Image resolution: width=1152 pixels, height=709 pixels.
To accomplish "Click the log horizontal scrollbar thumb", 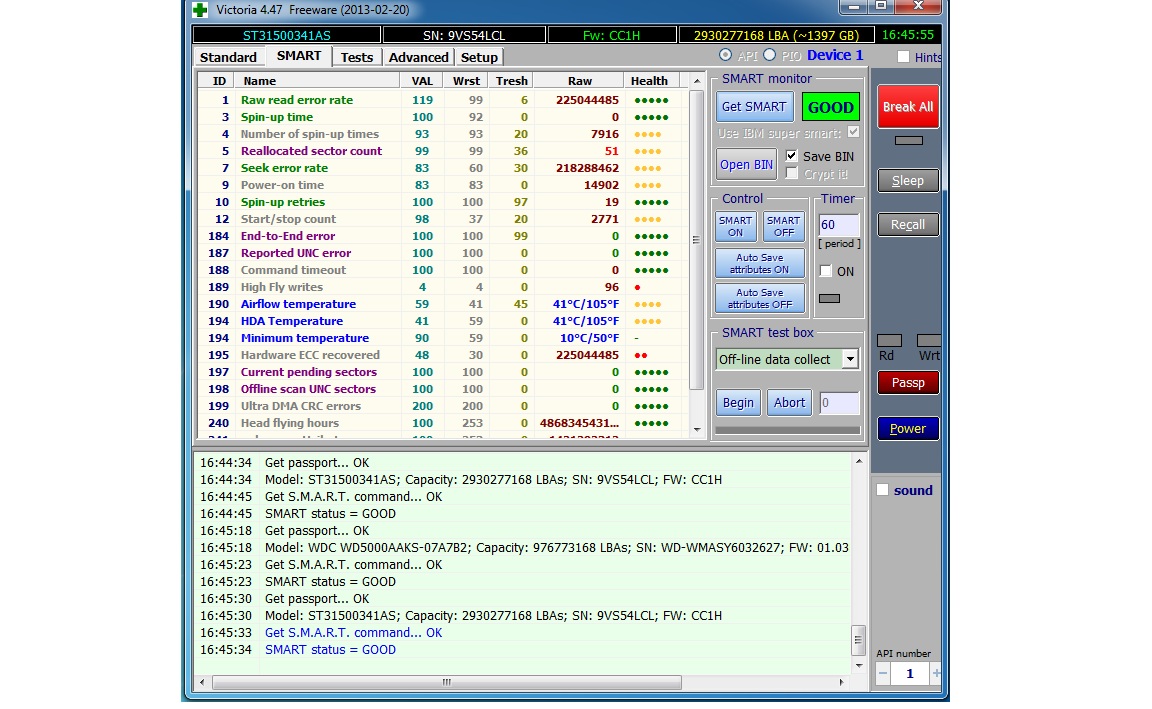I will (447, 683).
